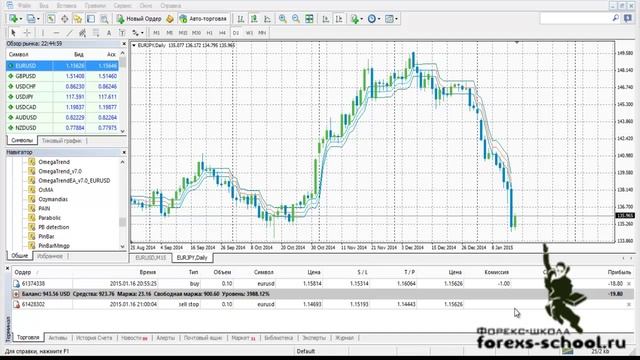Switch timeframe to W1

coord(249,33)
